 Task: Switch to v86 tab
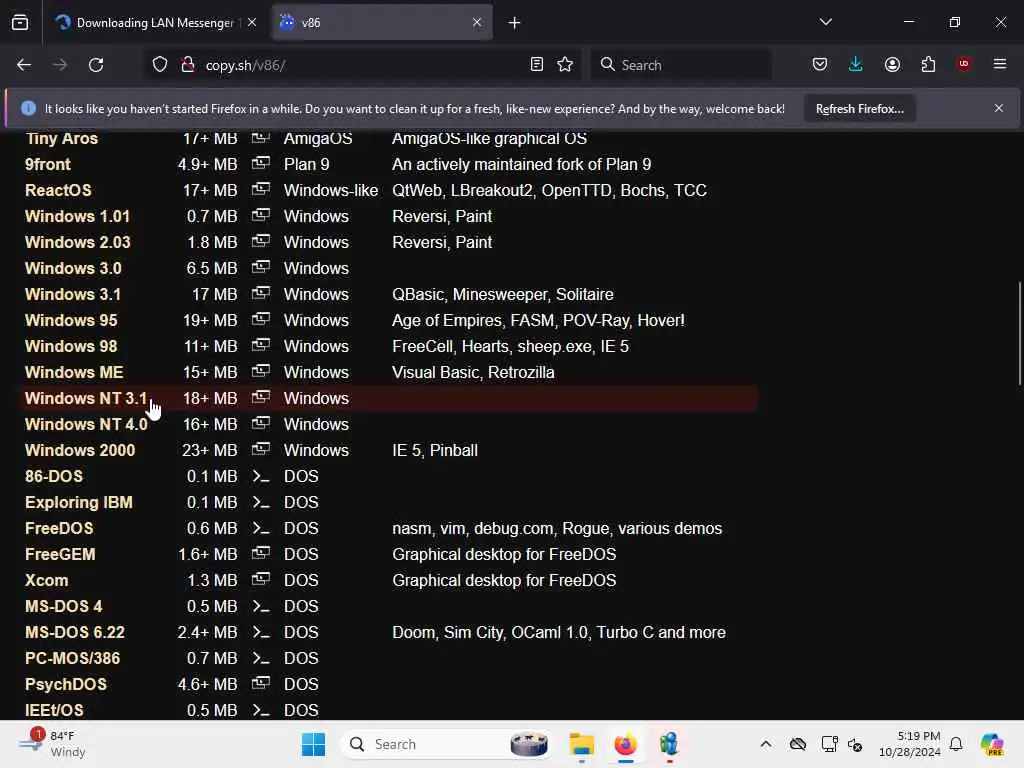(382, 23)
